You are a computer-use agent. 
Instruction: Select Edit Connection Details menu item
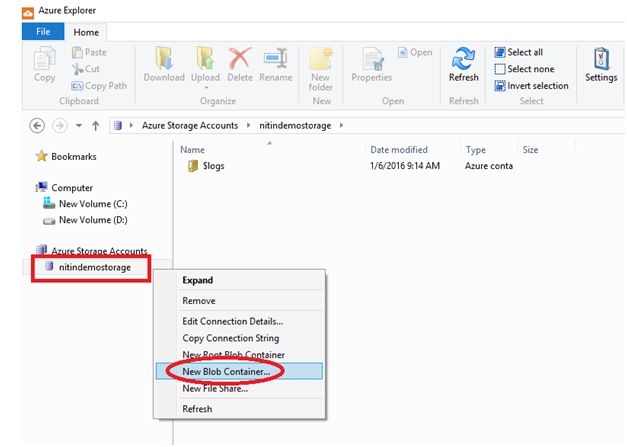239,321
